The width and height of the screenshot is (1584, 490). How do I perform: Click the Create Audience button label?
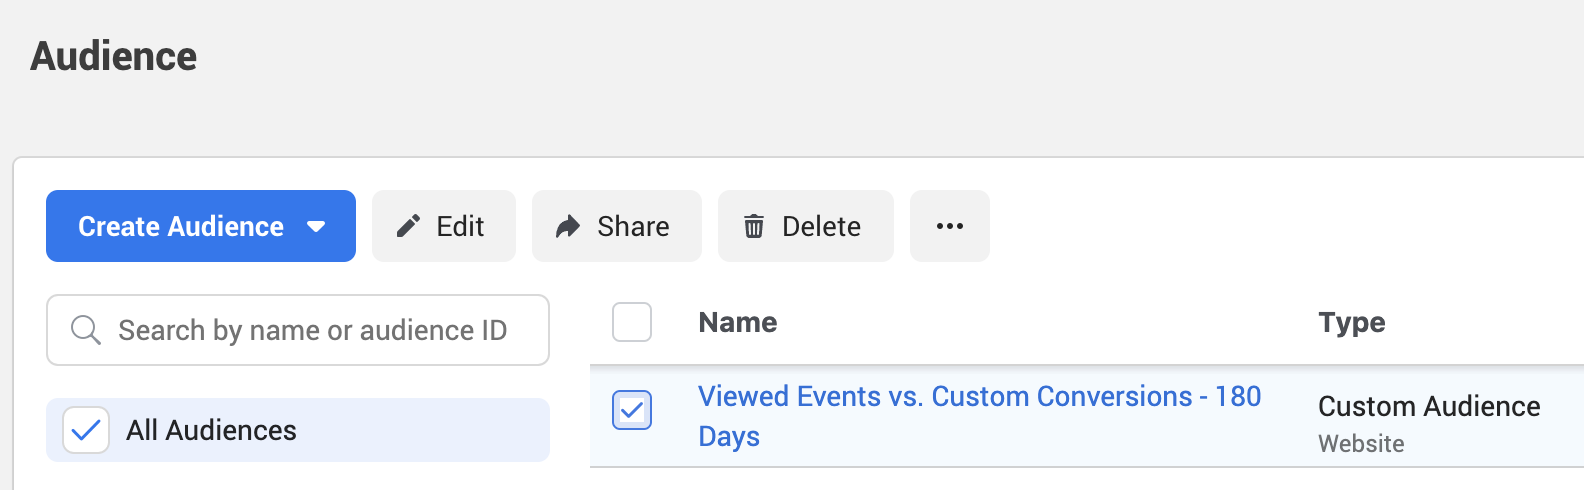[181, 227]
